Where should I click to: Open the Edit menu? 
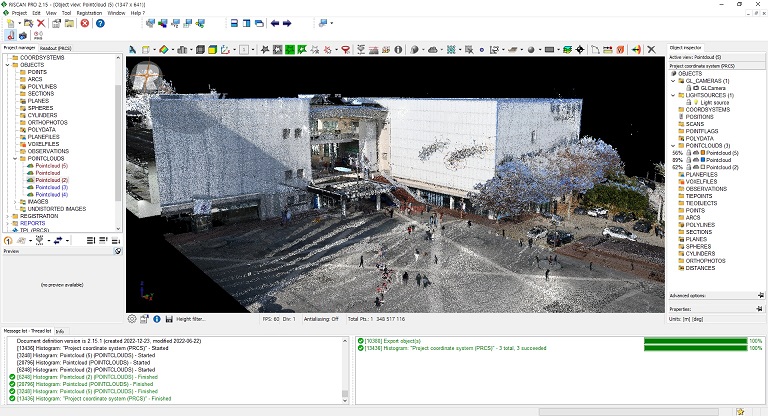[37, 13]
